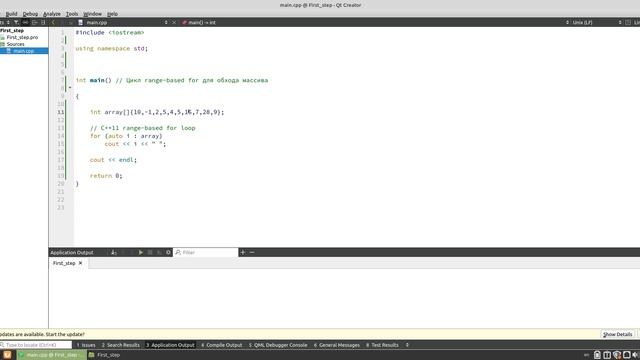This screenshot has height=360, width=640.
Task: Open output settings gear icon
Action: [x=168, y=253]
